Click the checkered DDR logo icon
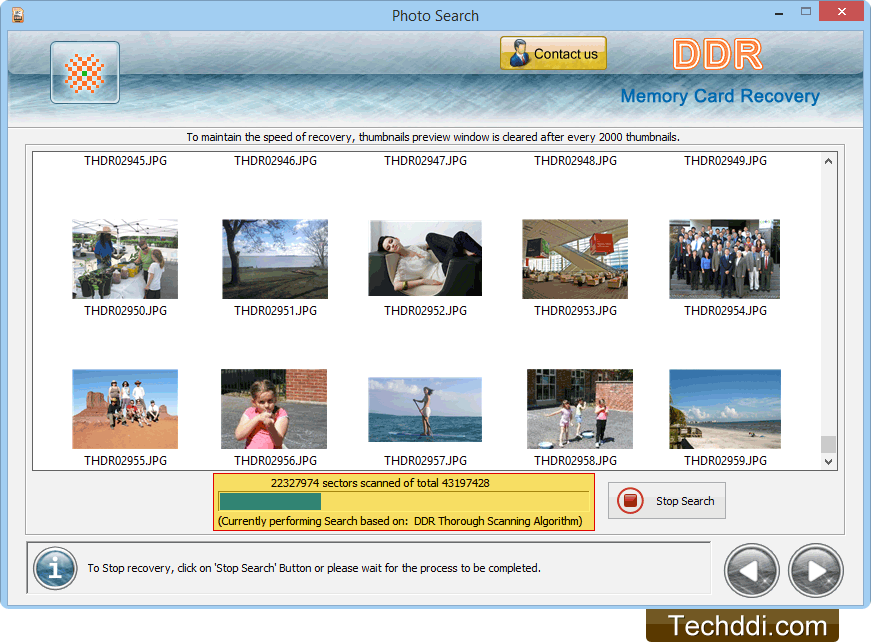The height and width of the screenshot is (642, 871). [84, 72]
